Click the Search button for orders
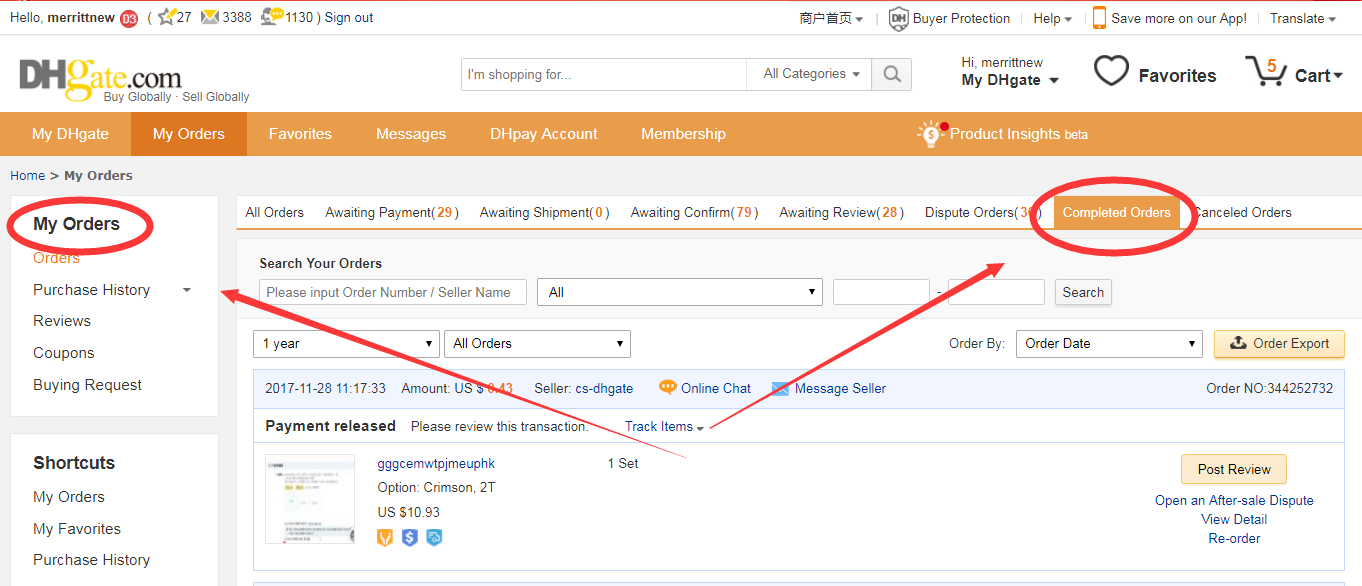The width and height of the screenshot is (1362, 586). 1083,292
